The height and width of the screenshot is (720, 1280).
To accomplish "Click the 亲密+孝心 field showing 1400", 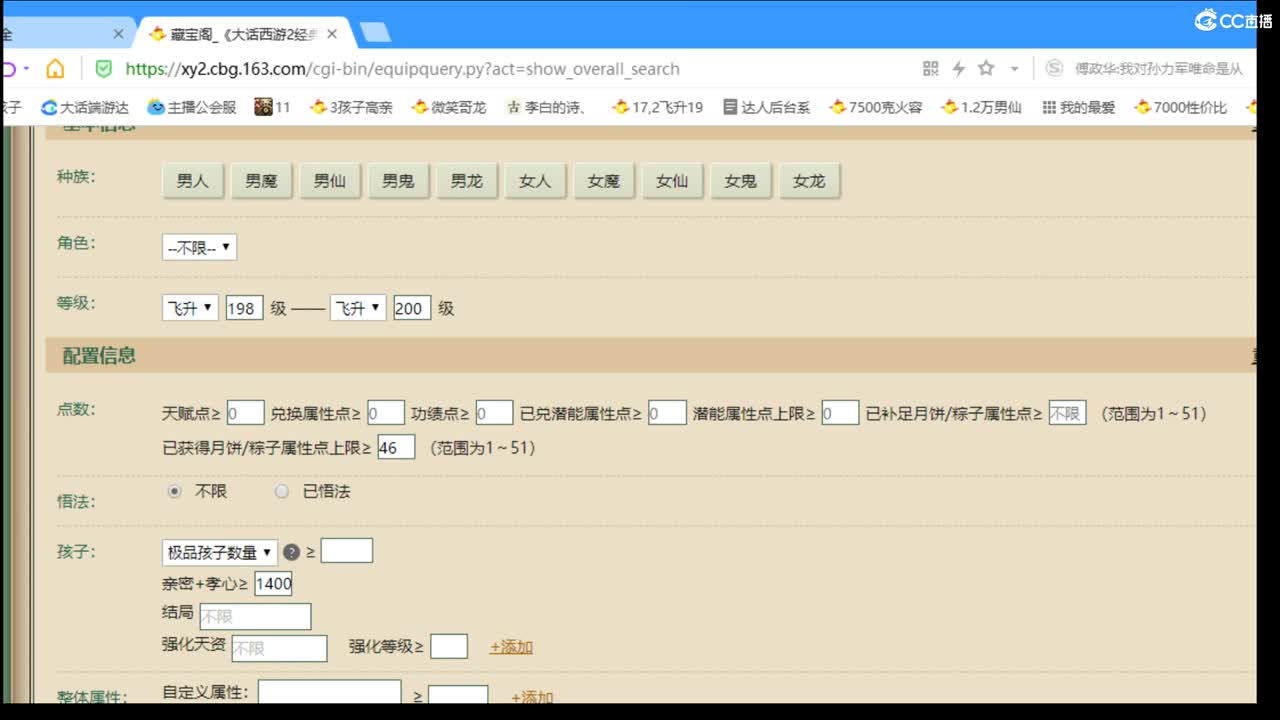I will click(273, 583).
